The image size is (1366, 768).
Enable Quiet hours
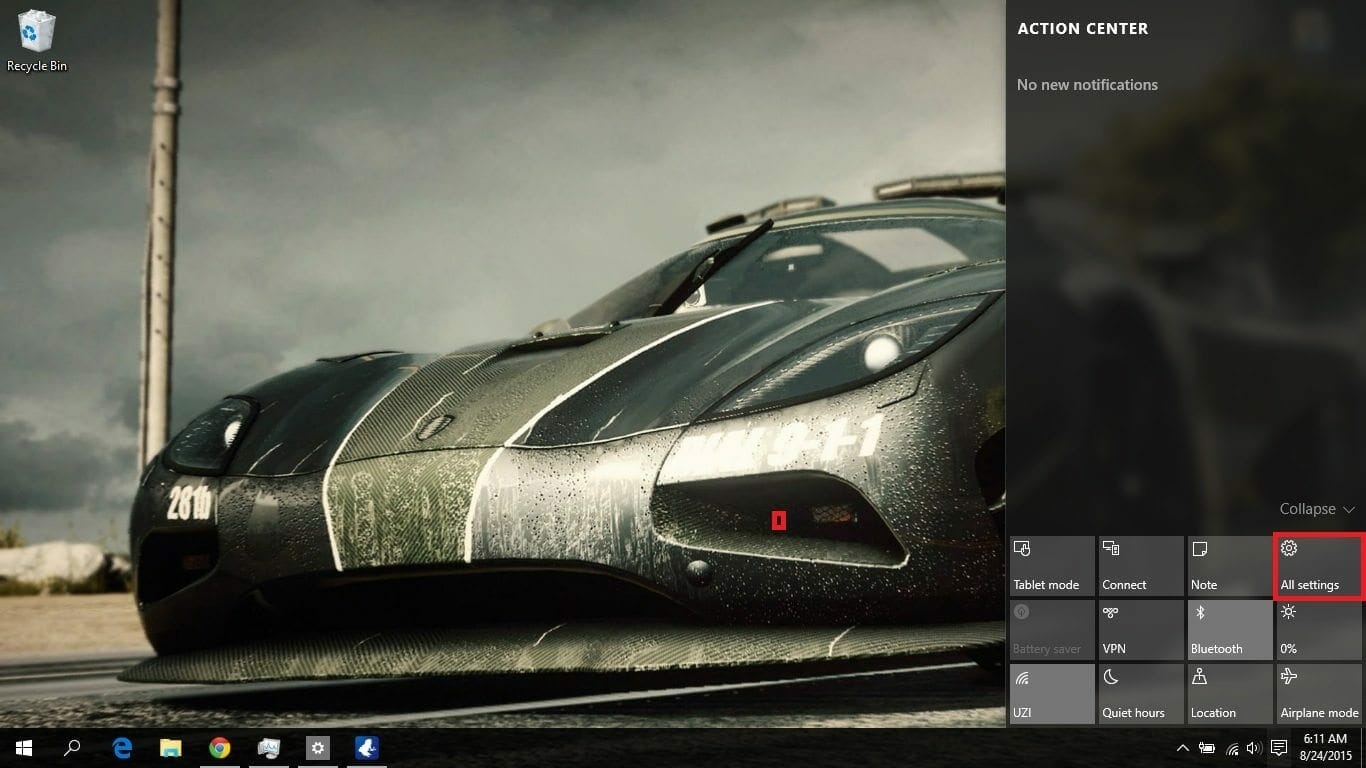point(1141,694)
